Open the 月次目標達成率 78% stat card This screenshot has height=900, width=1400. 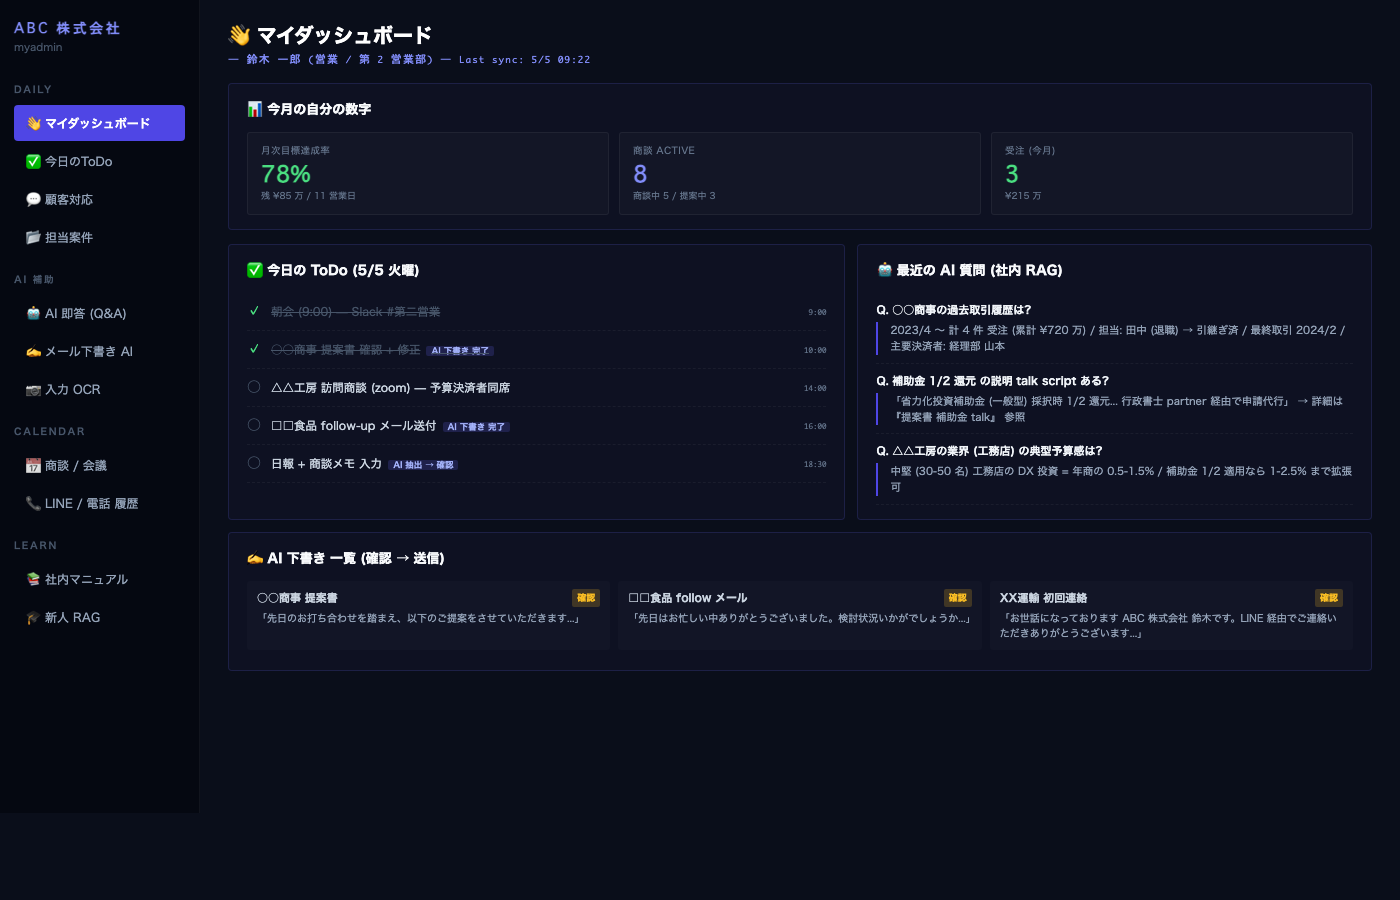point(428,173)
